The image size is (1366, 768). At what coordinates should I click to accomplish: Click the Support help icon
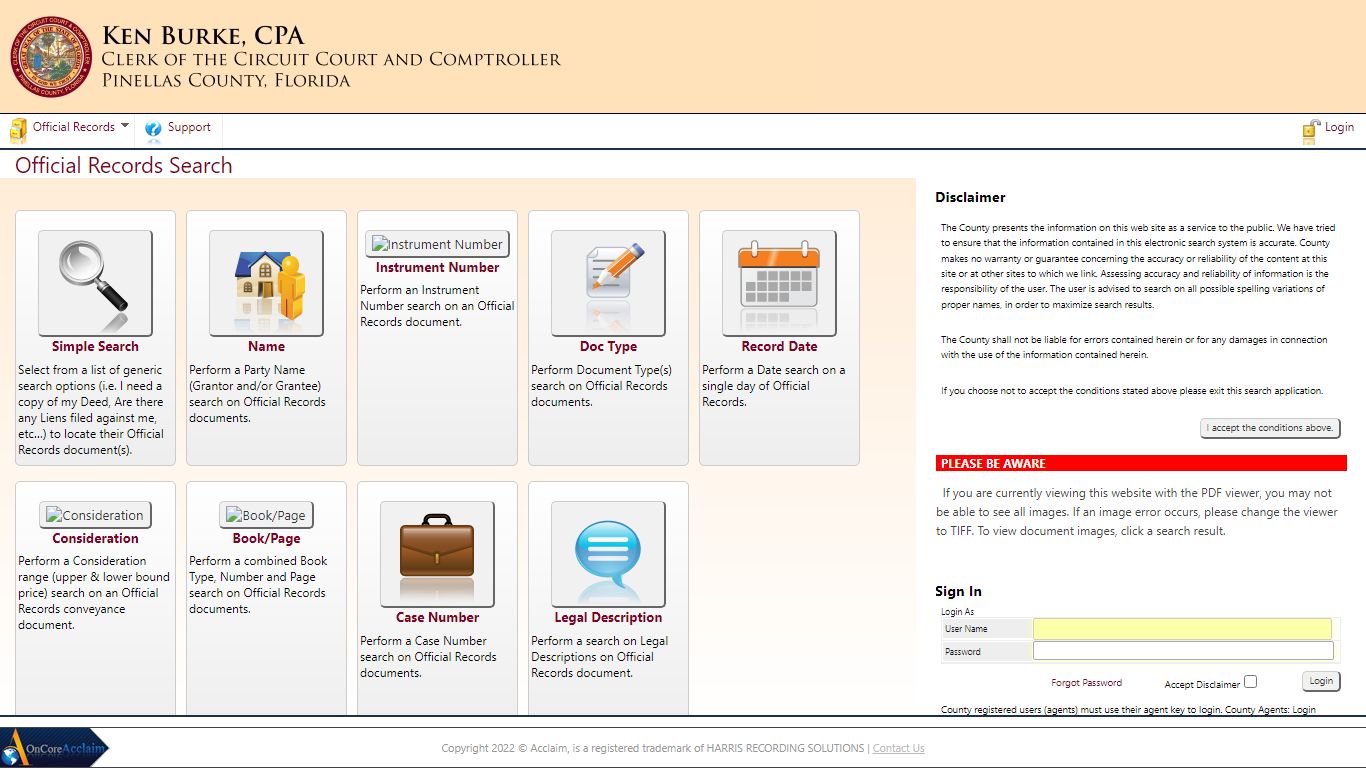(x=153, y=129)
